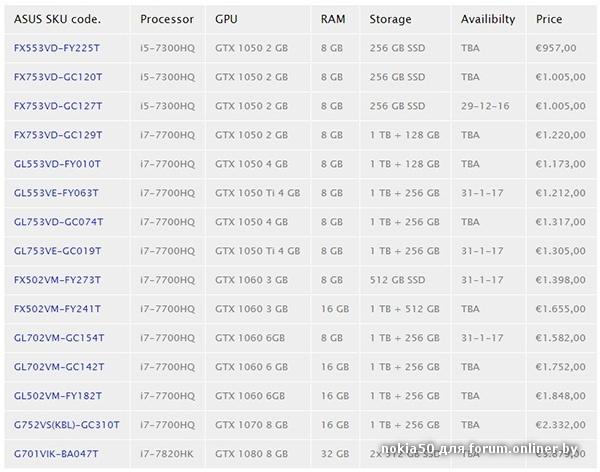The width and height of the screenshot is (600, 472).
Task: Open the GL553VD-FY010T SKU link
Action: 57,164
